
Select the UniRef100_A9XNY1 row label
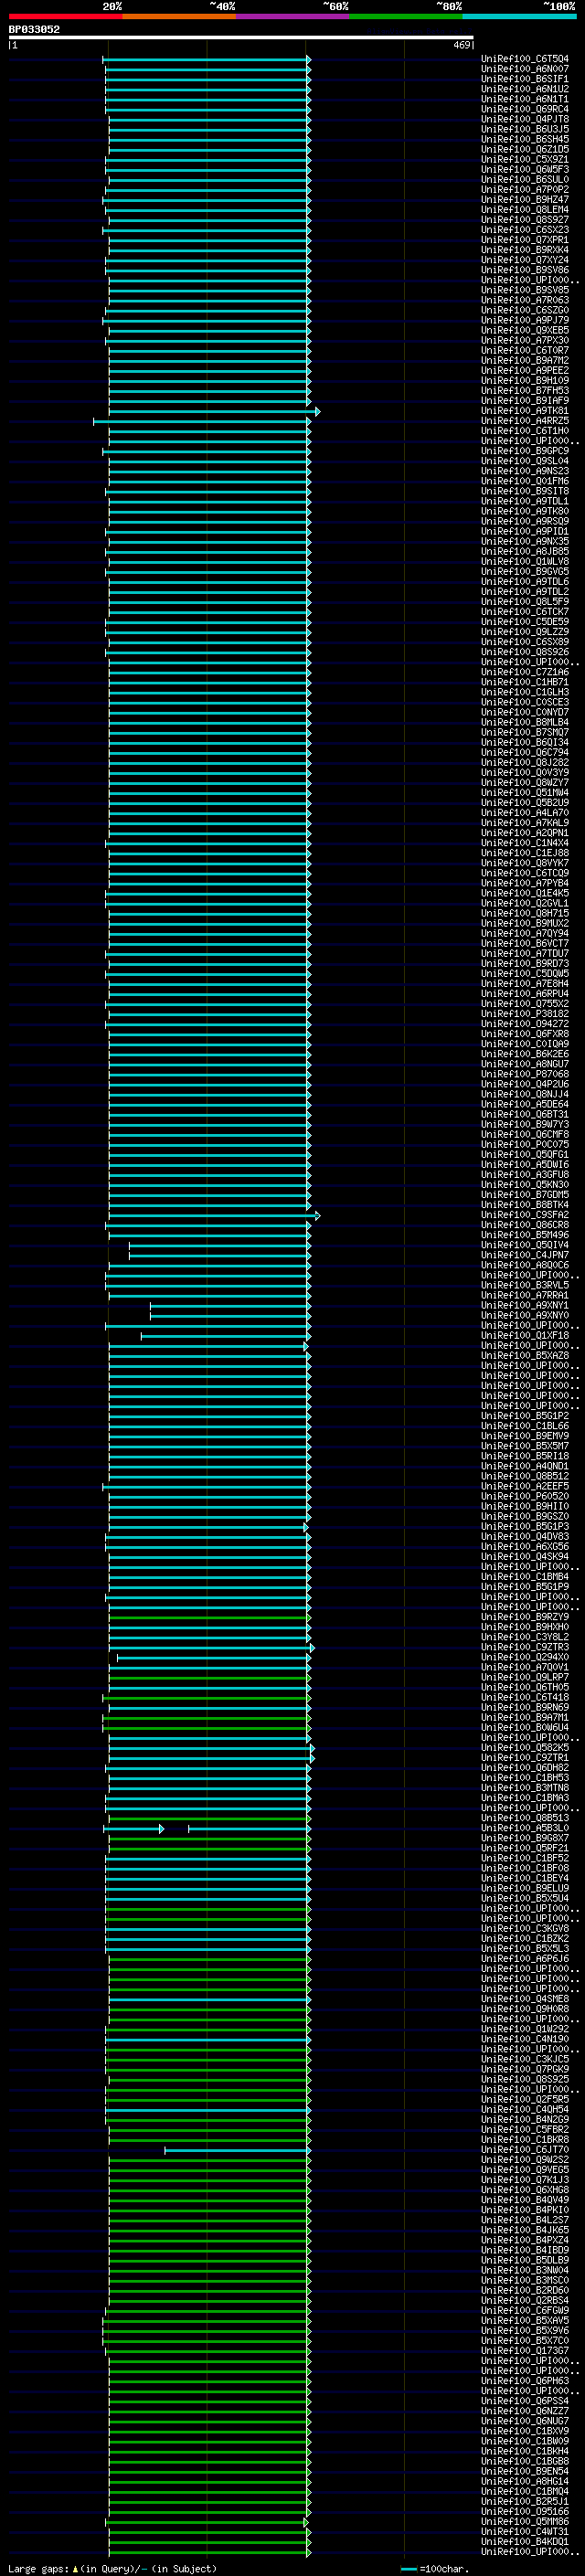(525, 1305)
